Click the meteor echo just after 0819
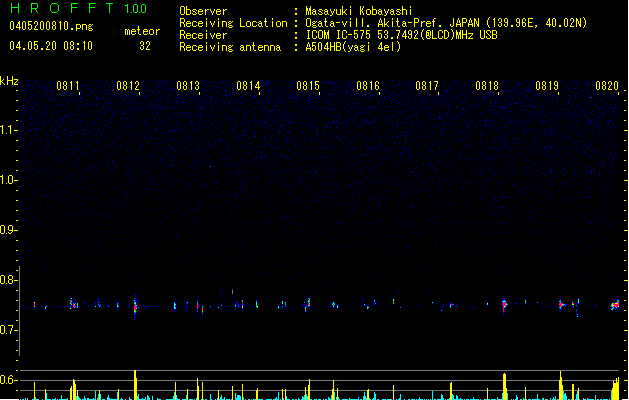 tap(561, 305)
